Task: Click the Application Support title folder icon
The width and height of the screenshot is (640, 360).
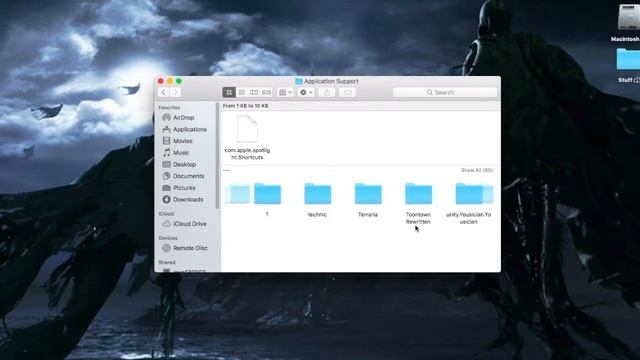Action: click(x=299, y=81)
